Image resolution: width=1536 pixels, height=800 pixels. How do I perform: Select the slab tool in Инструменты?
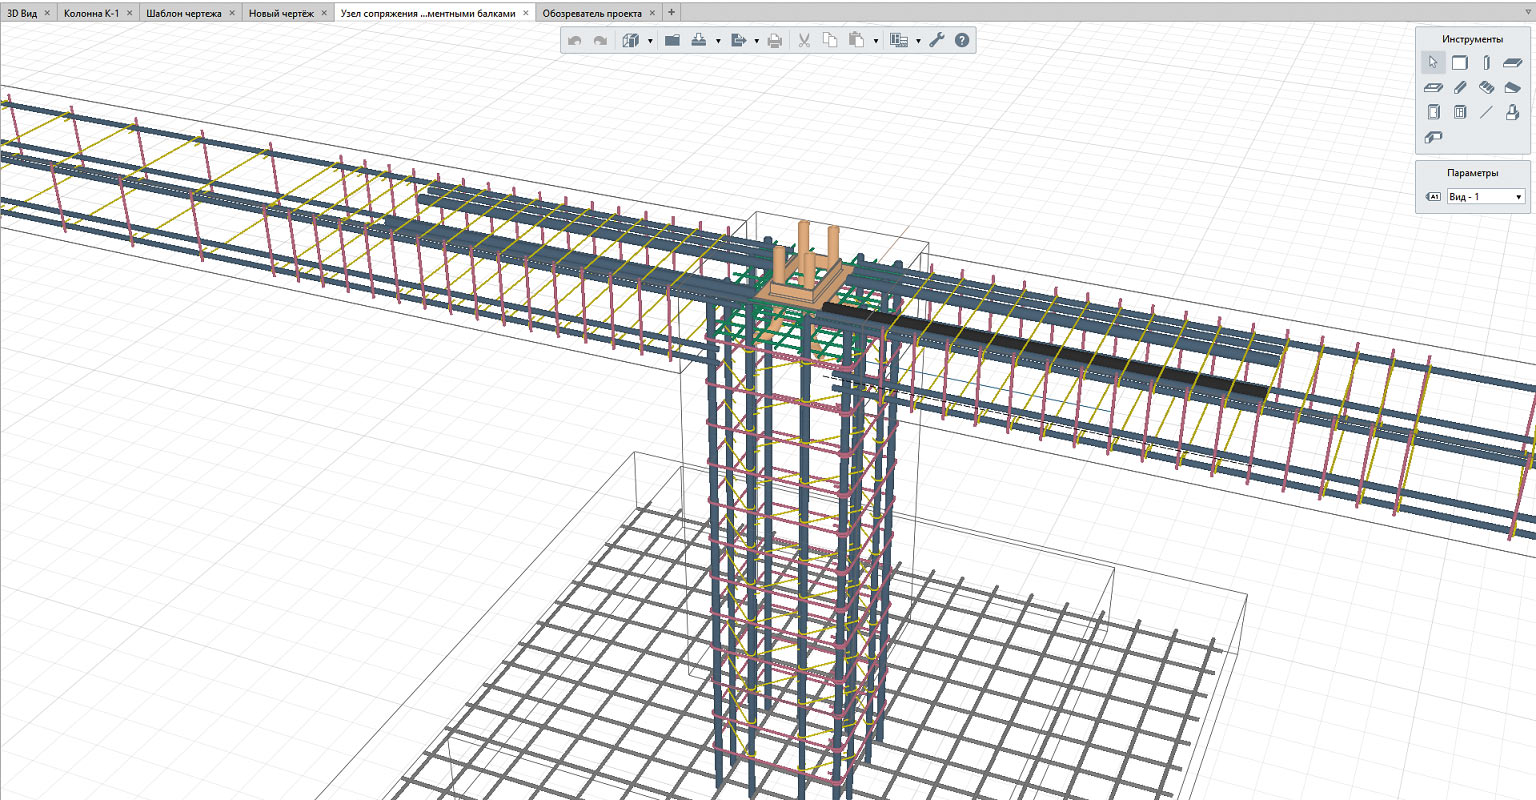[x=1512, y=63]
